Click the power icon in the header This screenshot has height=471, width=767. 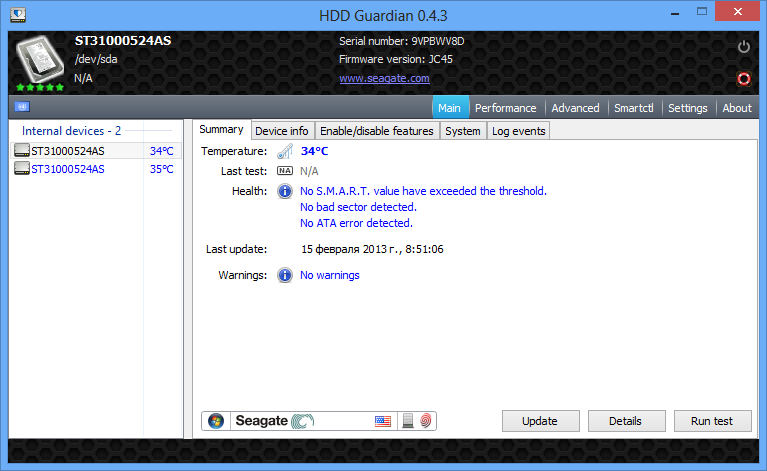point(744,47)
